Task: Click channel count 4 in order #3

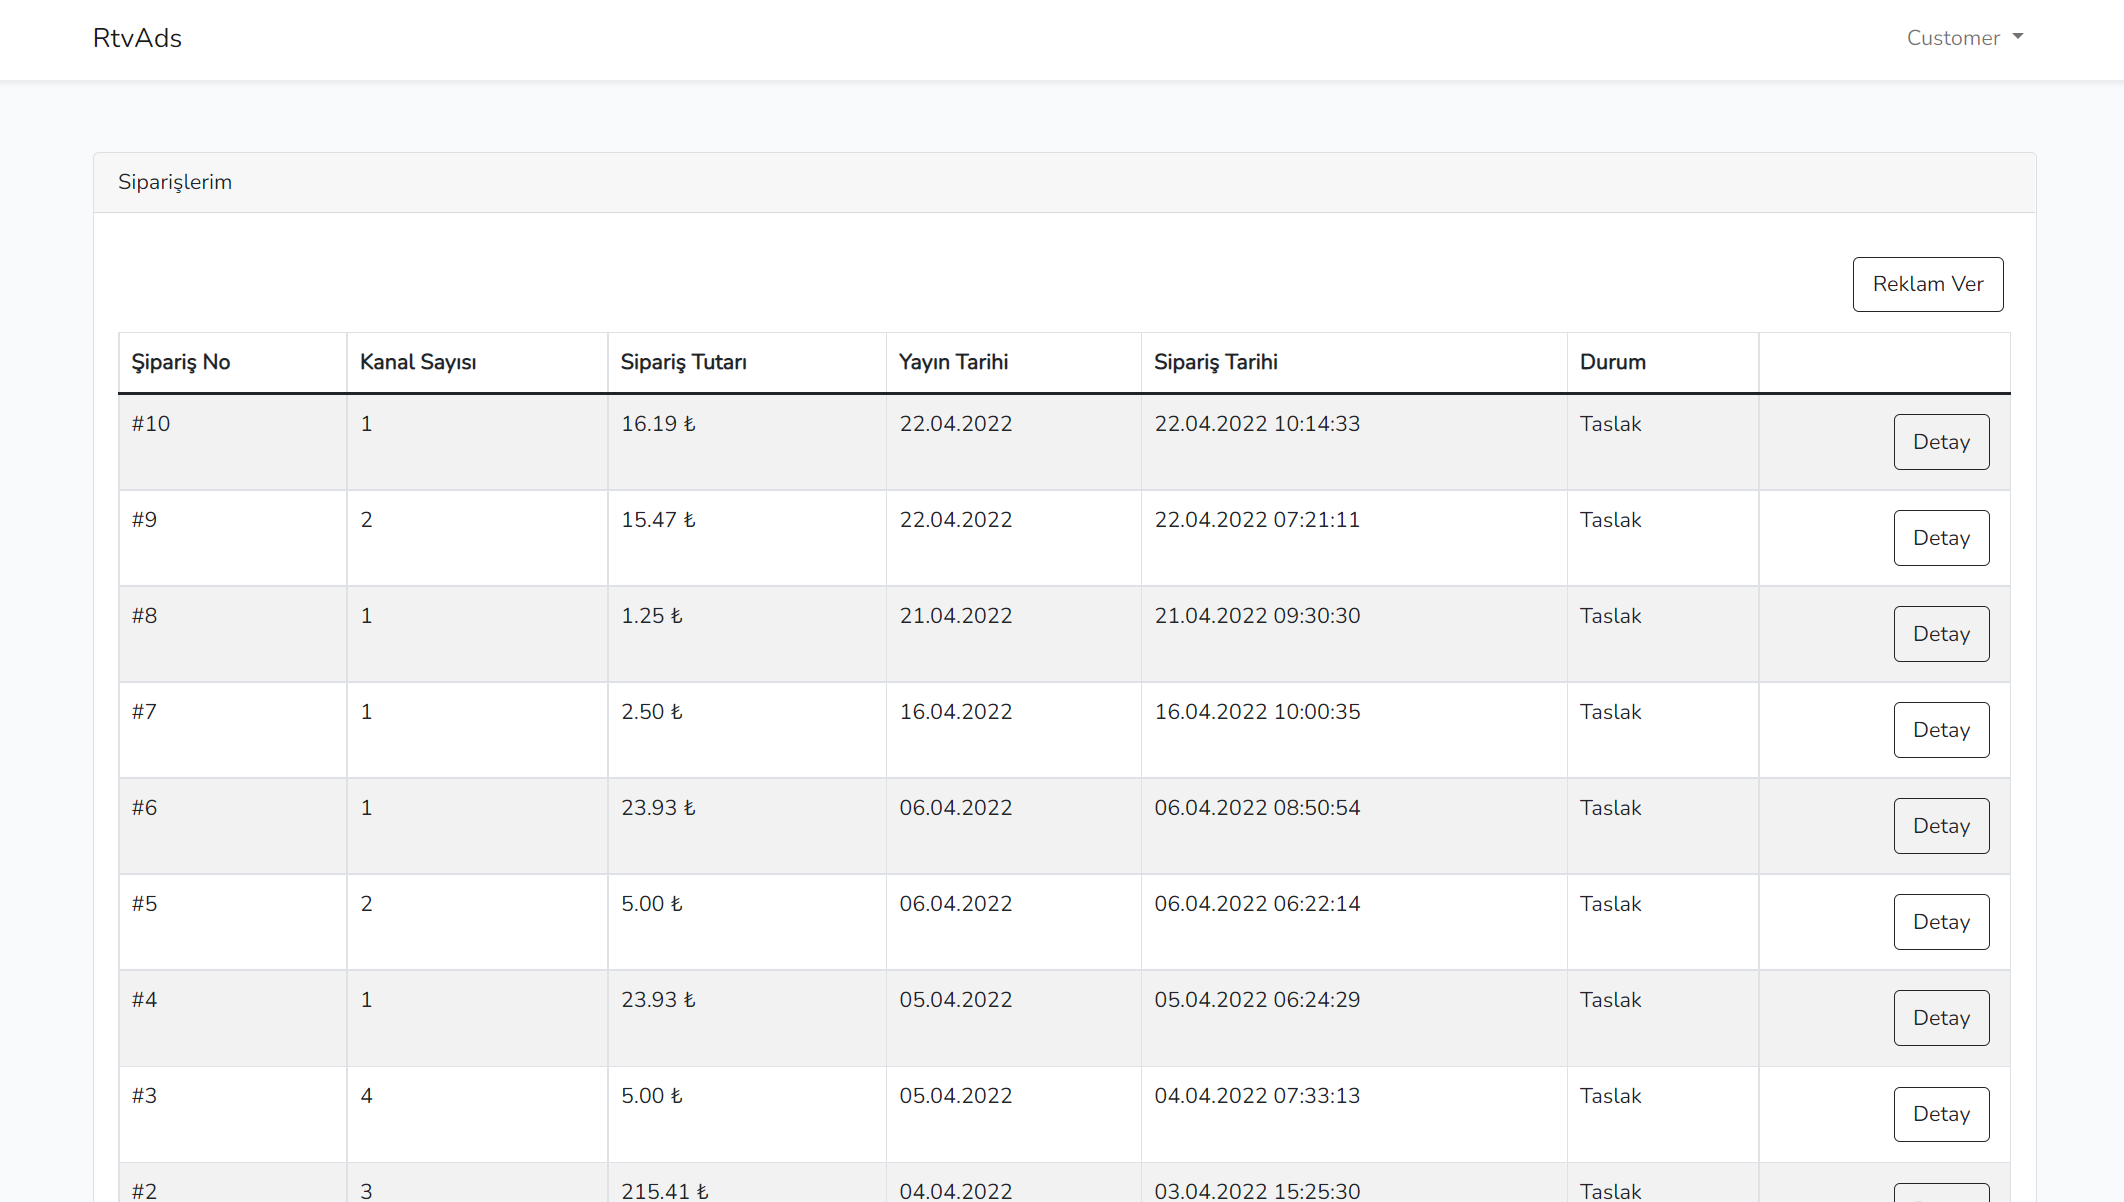Action: (x=367, y=1096)
